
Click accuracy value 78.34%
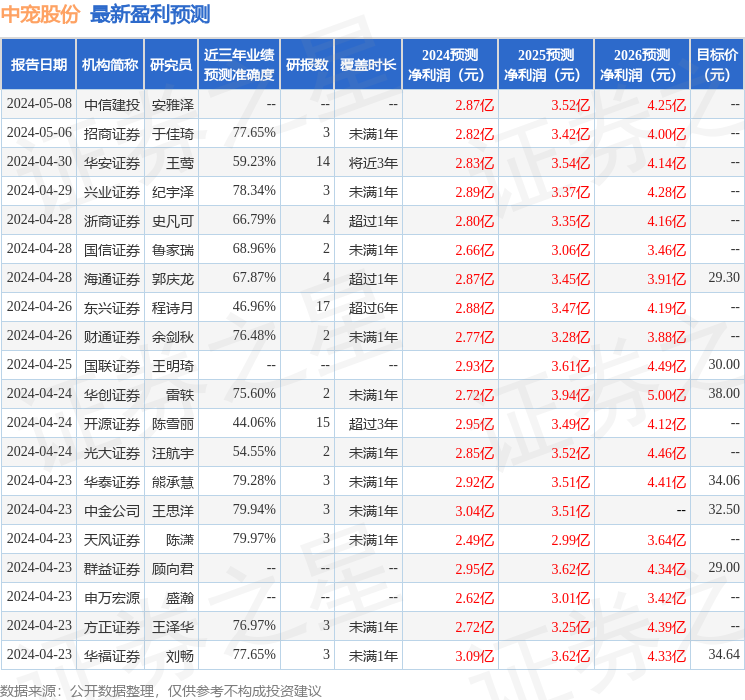coord(254,191)
